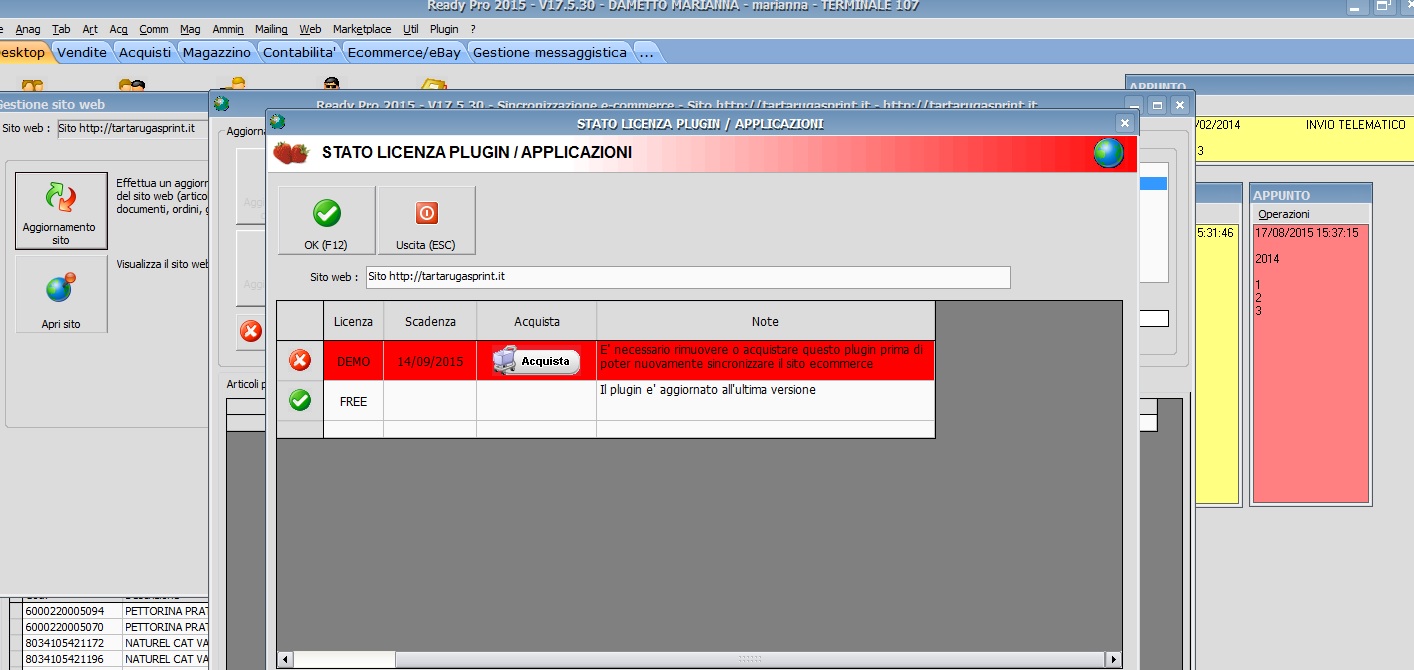Viewport: 1414px width, 670px height.
Task: Switch to the Ecommerce/eBay tab
Action: pos(404,52)
